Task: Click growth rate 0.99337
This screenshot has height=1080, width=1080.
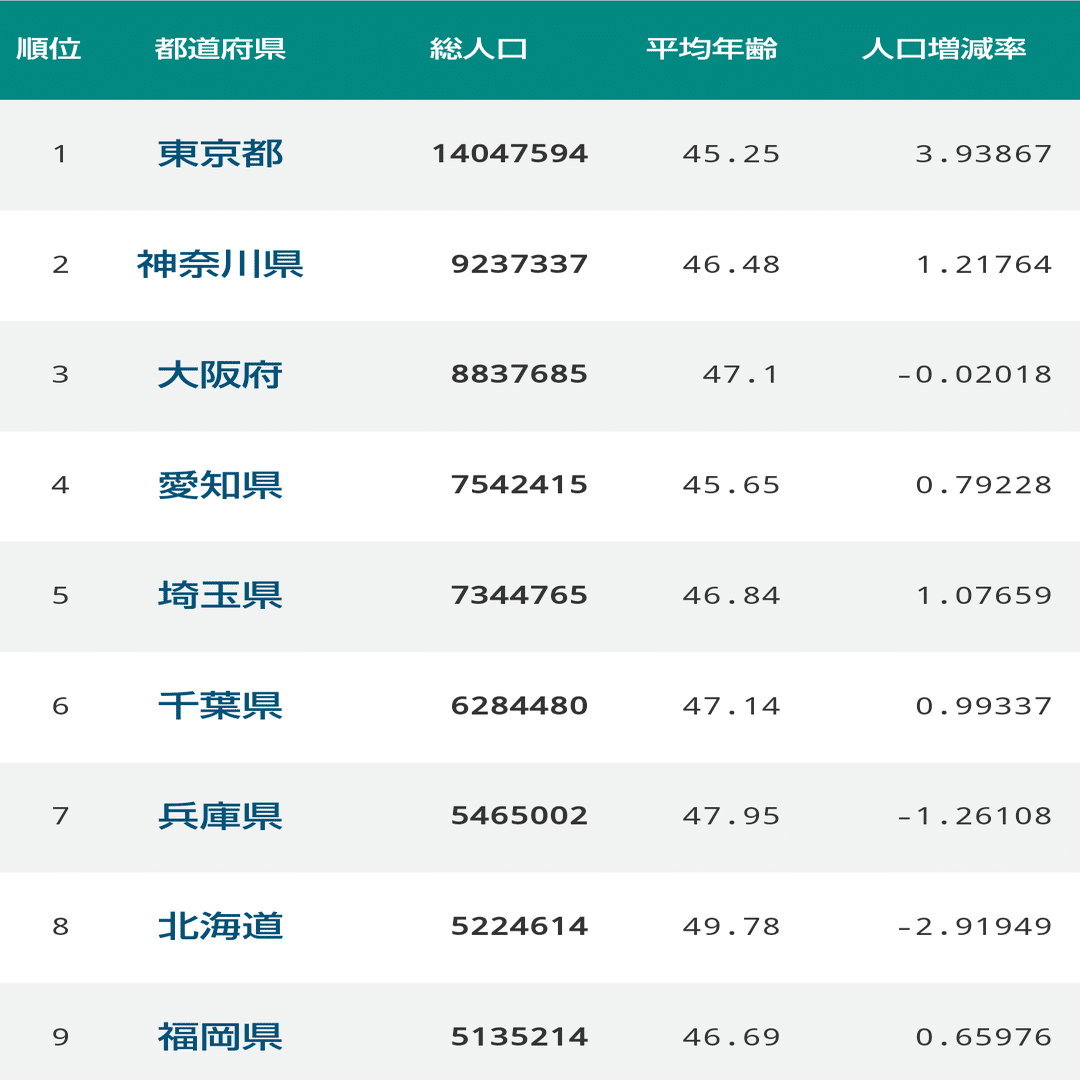Action: click(x=984, y=705)
